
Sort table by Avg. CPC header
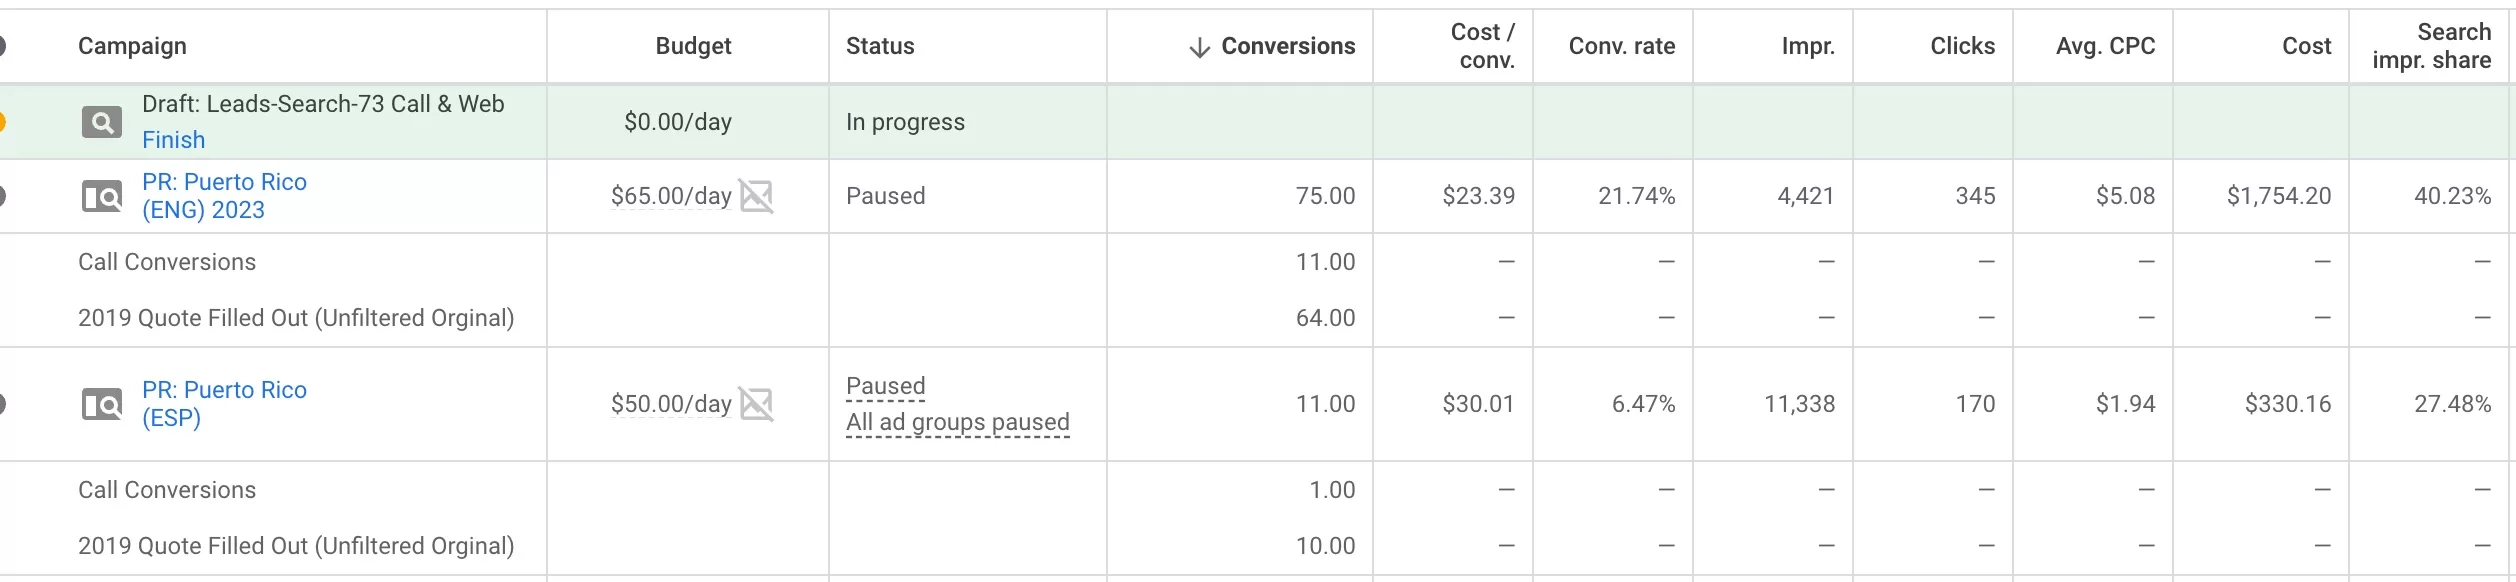coord(2105,46)
